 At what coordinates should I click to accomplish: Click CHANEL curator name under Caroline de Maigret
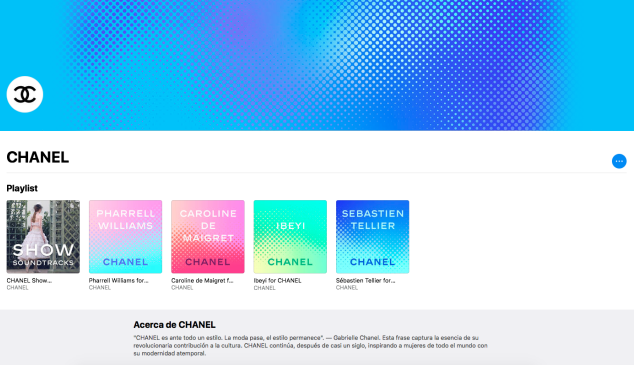tap(182, 288)
